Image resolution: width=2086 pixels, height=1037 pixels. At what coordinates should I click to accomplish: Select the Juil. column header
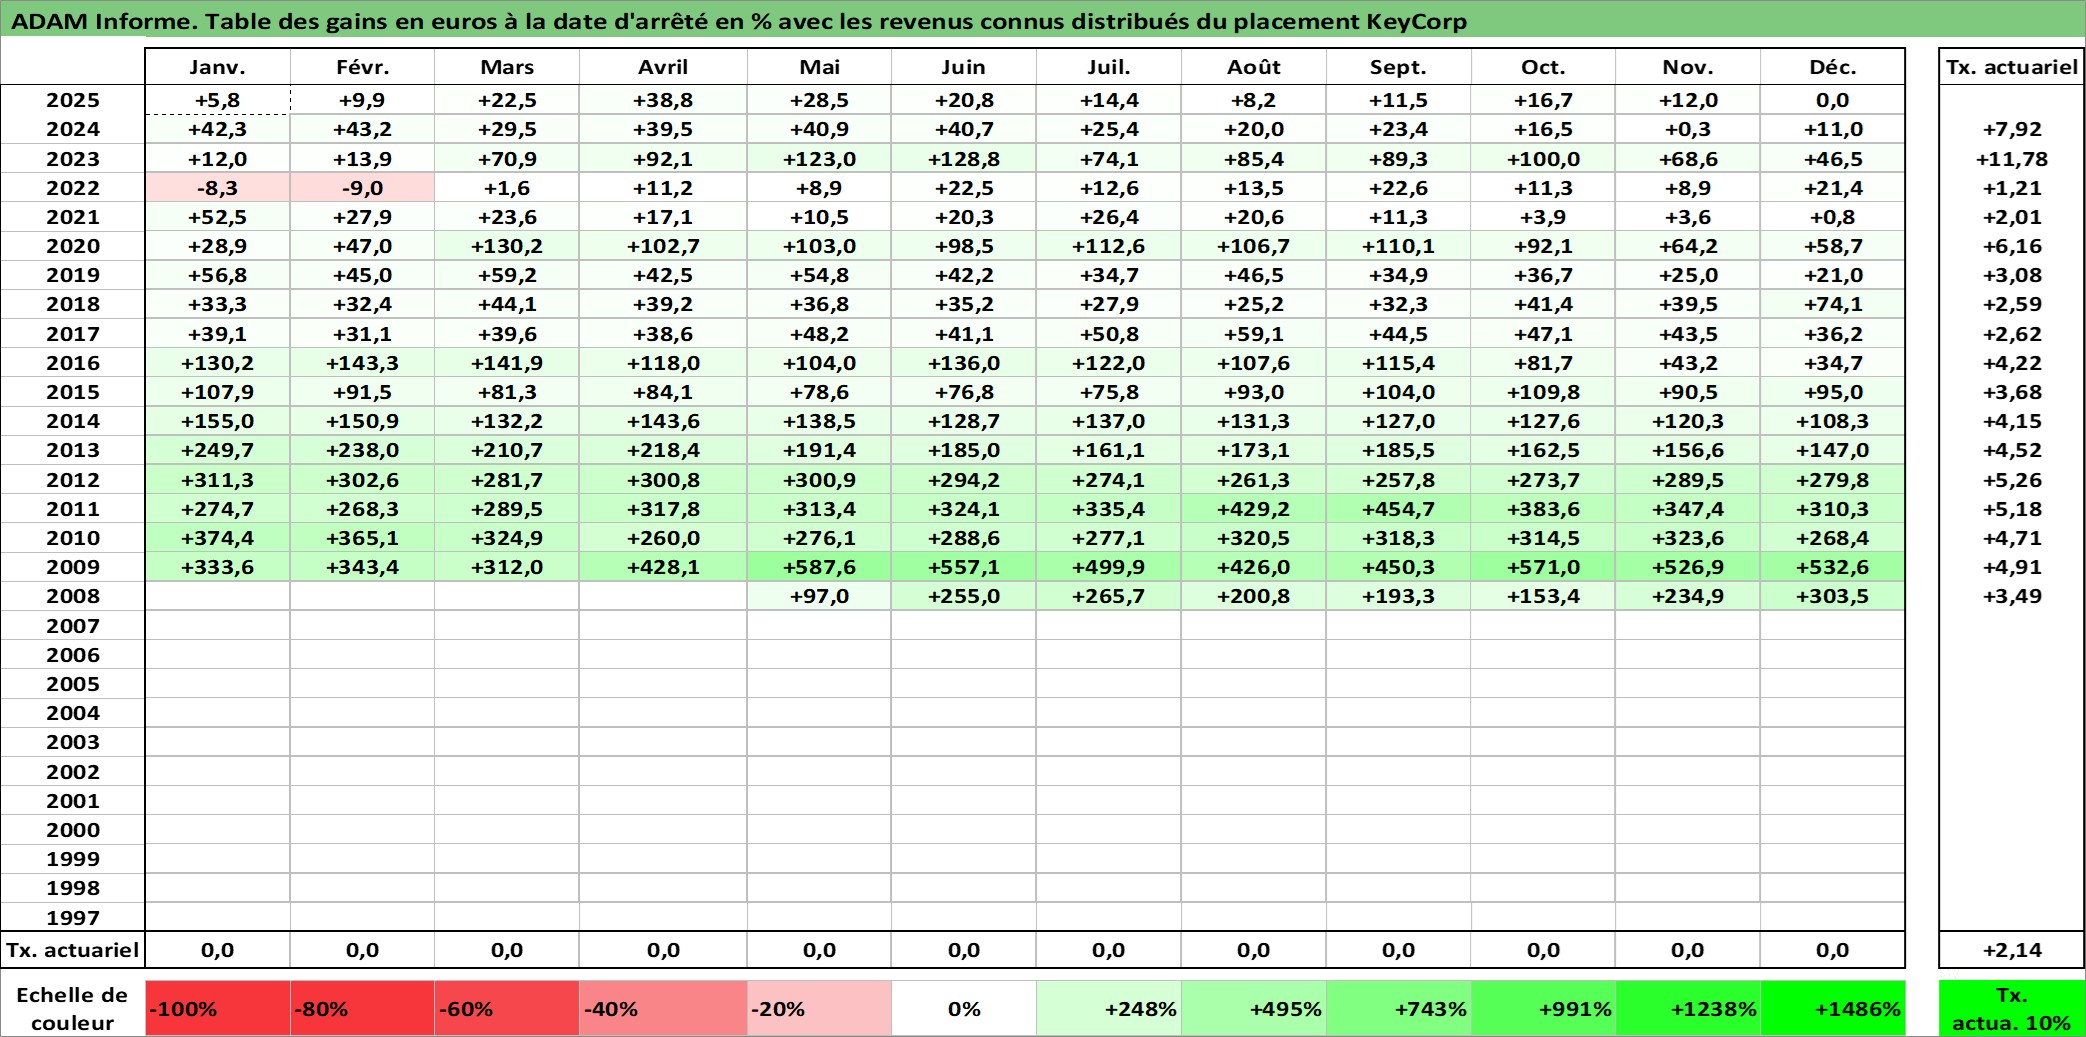click(1109, 67)
